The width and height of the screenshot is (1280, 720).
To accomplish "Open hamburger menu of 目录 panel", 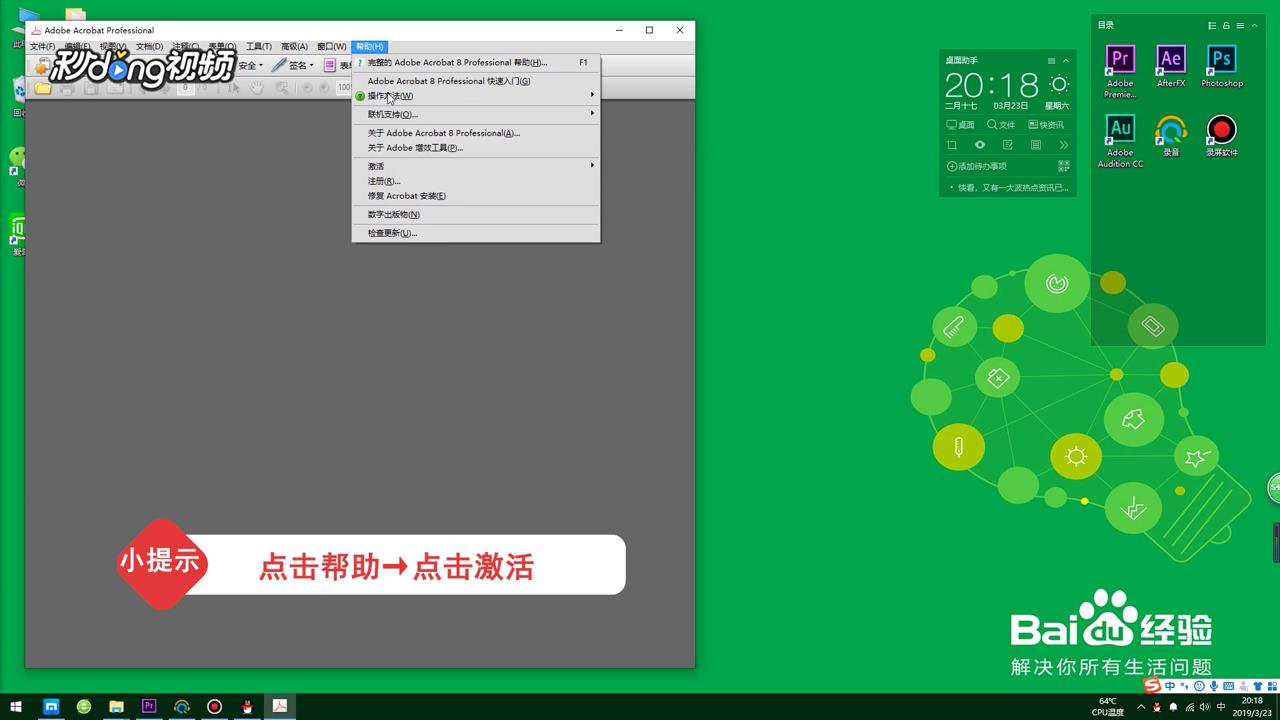I will pos(1240,26).
